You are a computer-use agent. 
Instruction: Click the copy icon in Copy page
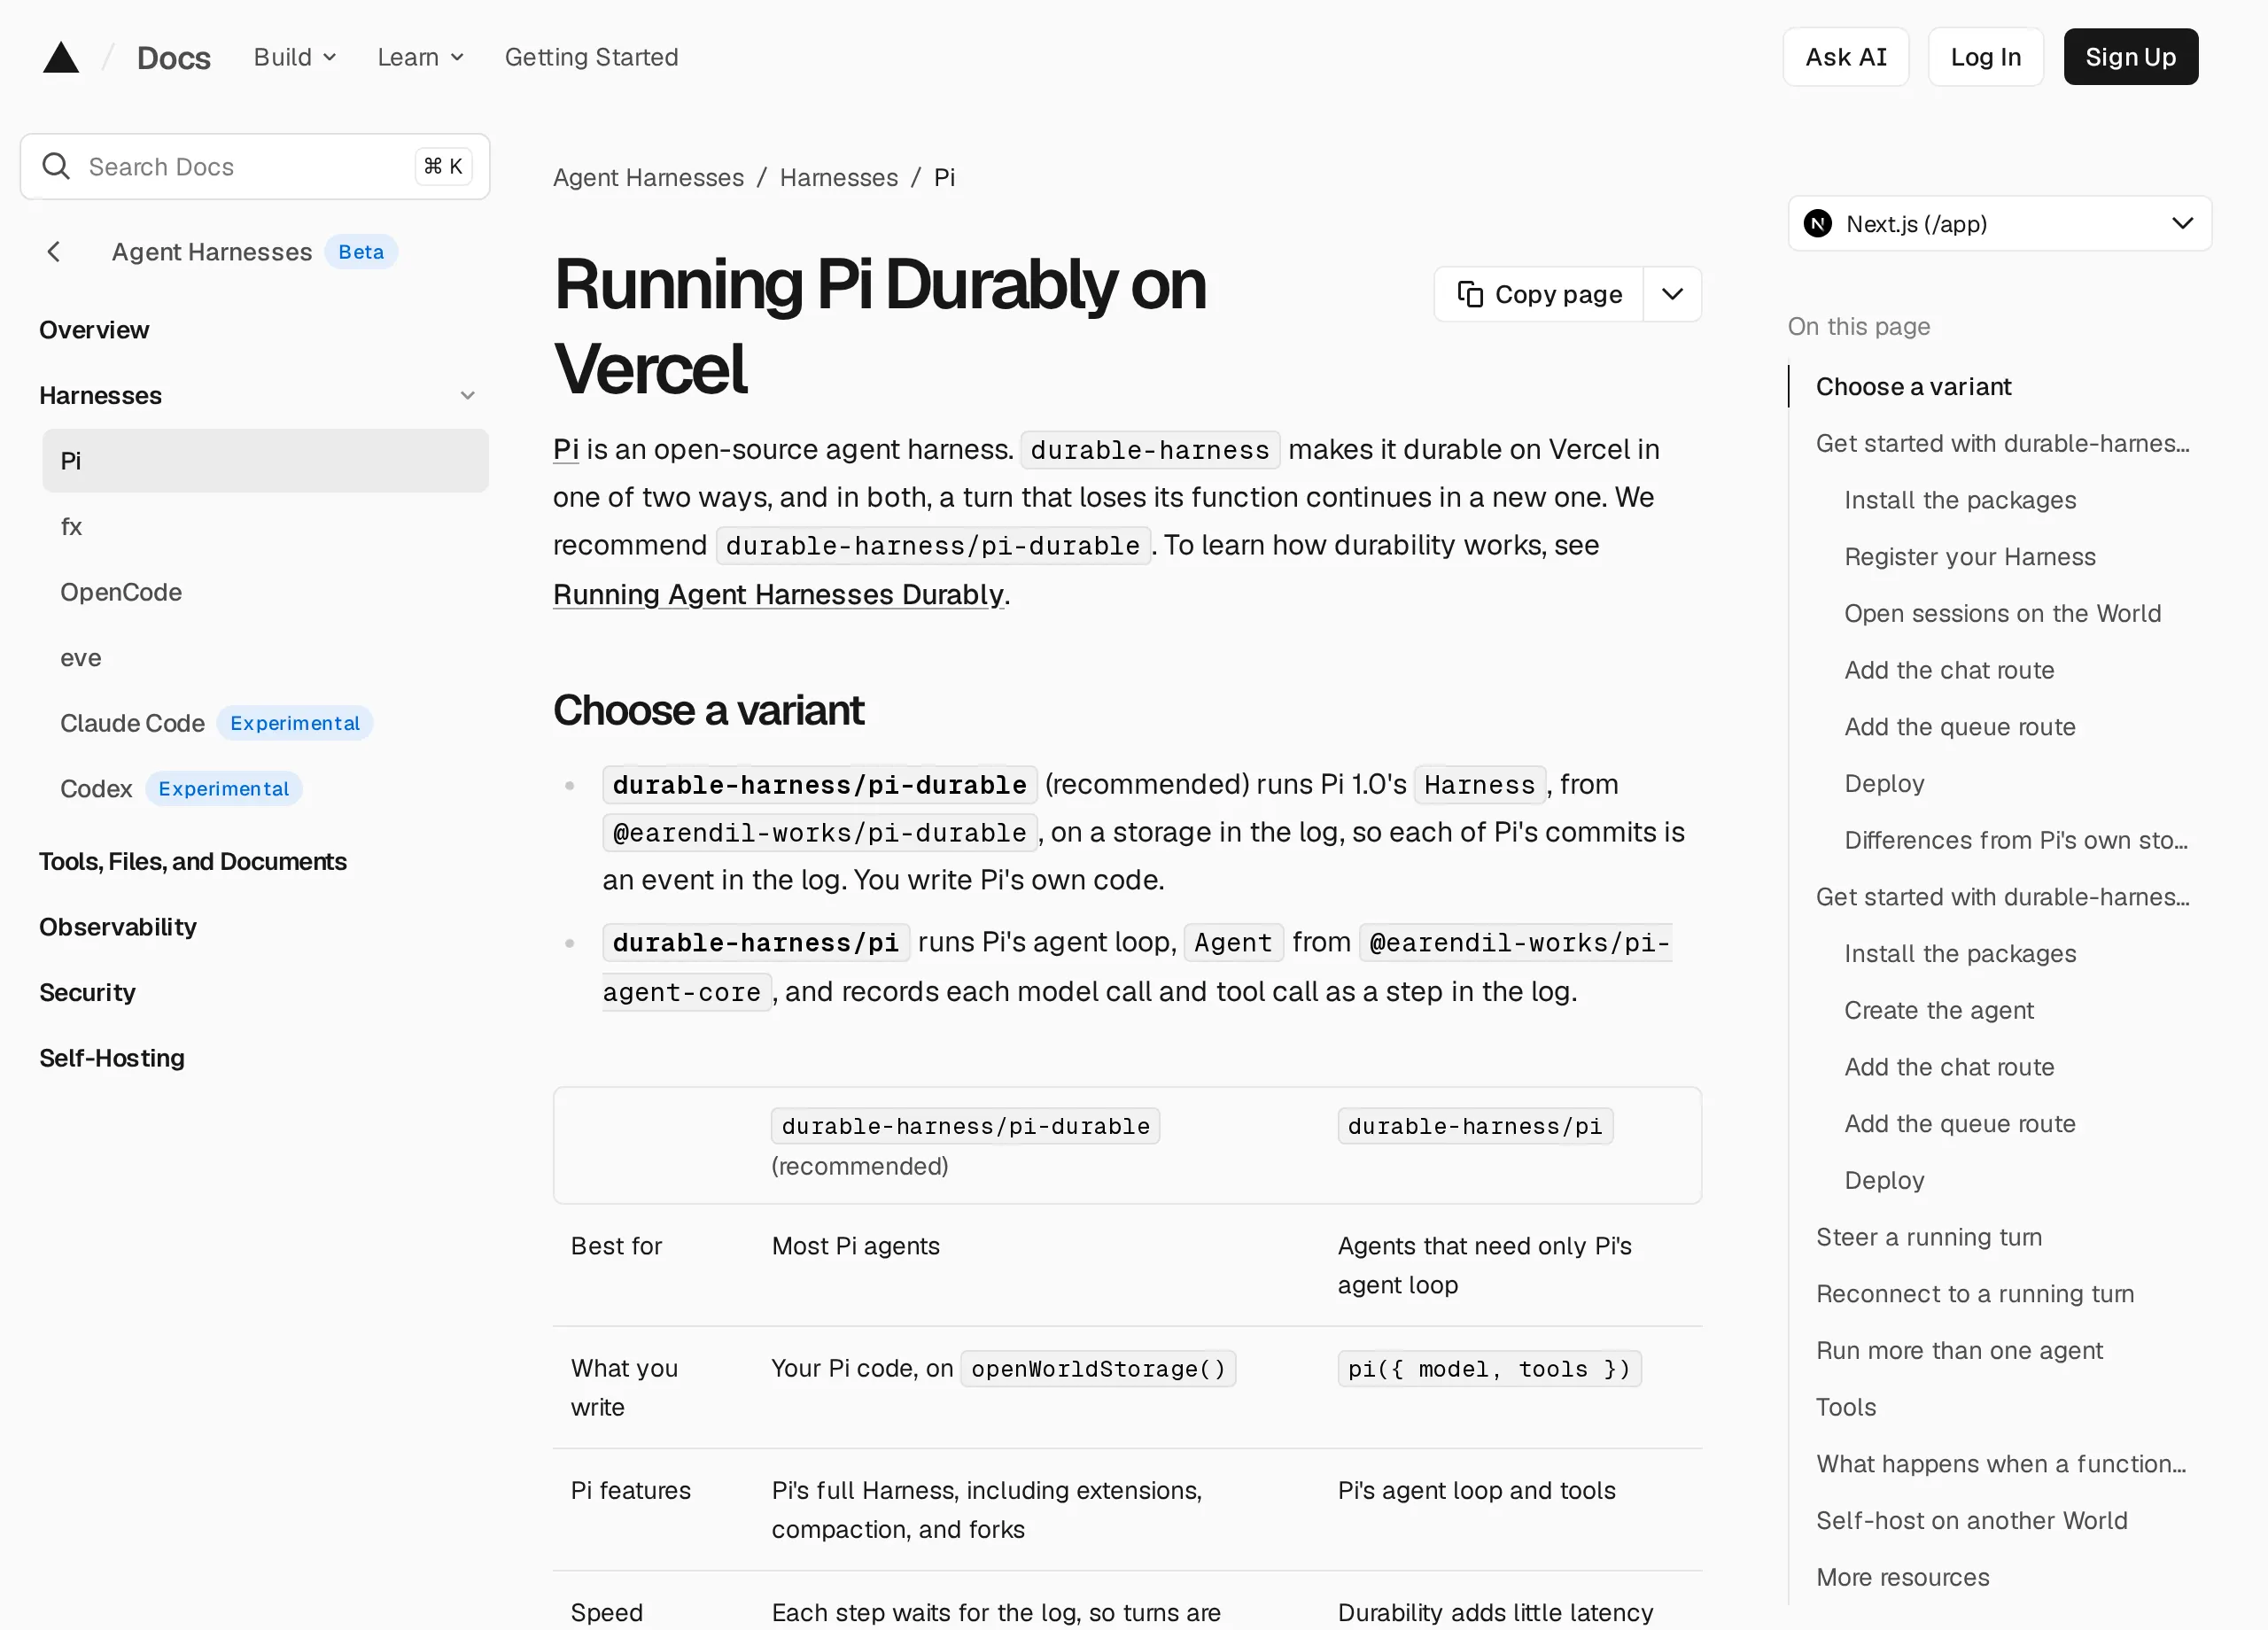(1469, 294)
